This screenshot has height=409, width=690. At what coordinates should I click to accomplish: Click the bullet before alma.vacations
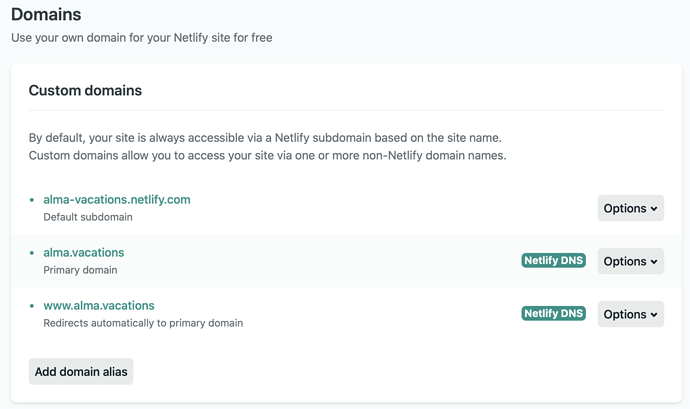click(32, 253)
